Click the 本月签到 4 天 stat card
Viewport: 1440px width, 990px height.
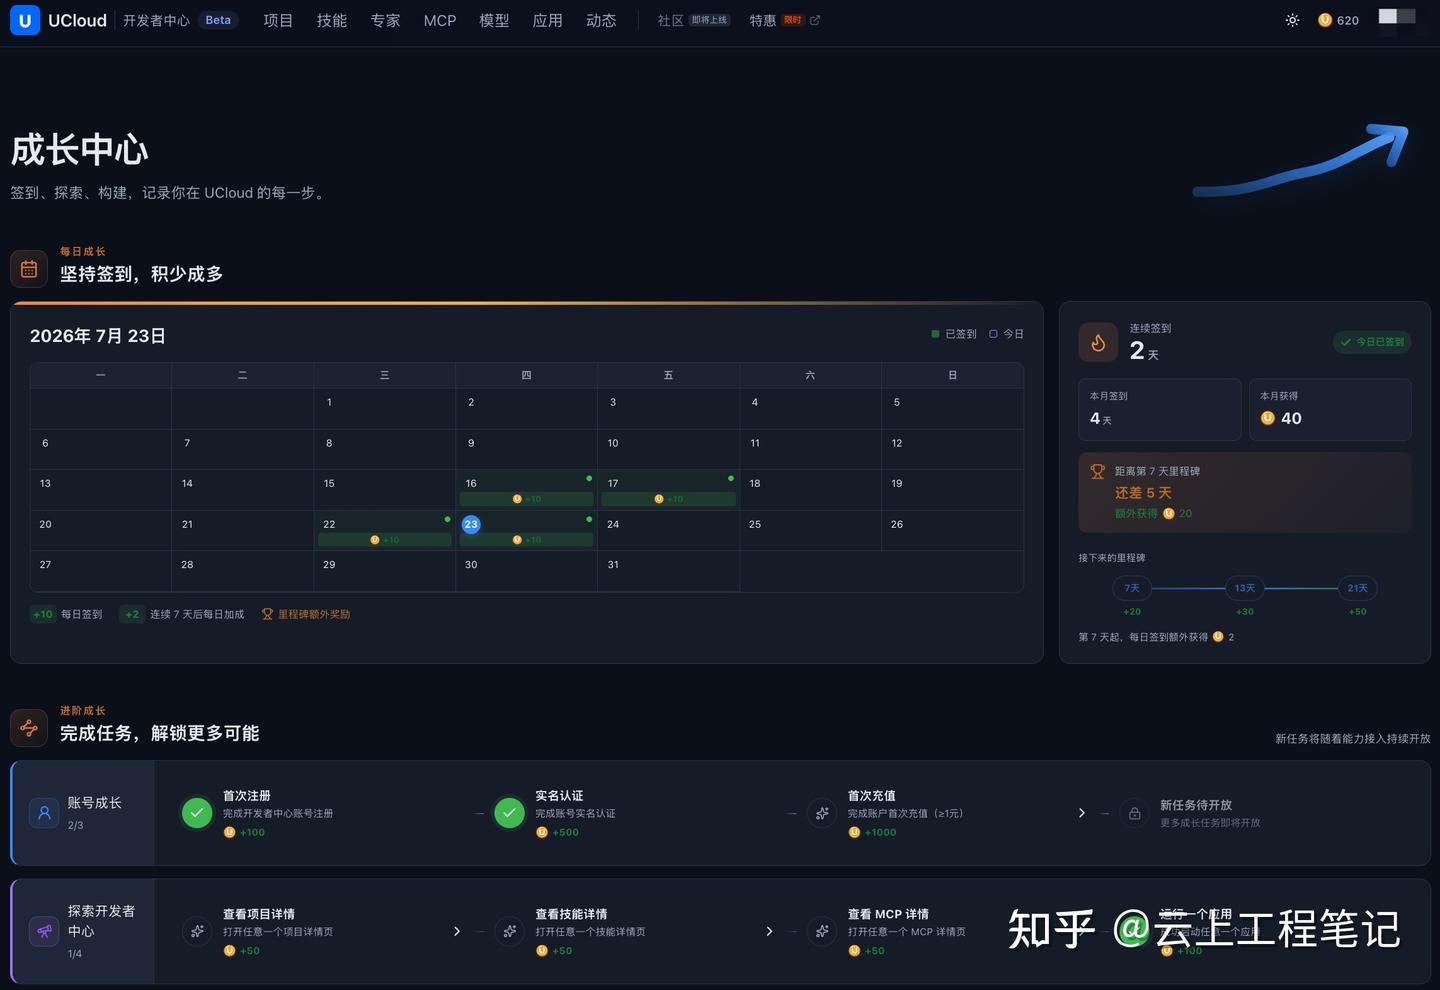tap(1160, 409)
